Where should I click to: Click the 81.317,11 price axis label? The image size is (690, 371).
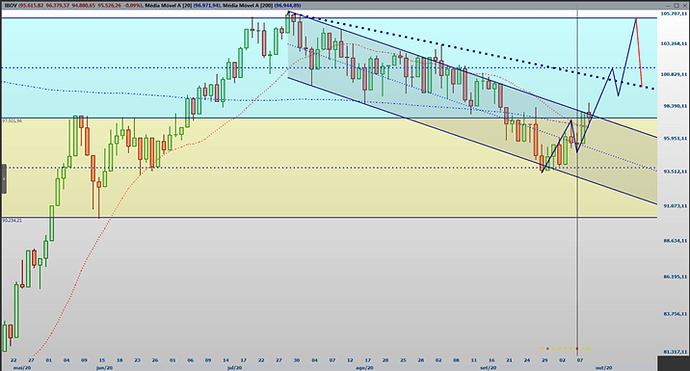[x=674, y=352]
